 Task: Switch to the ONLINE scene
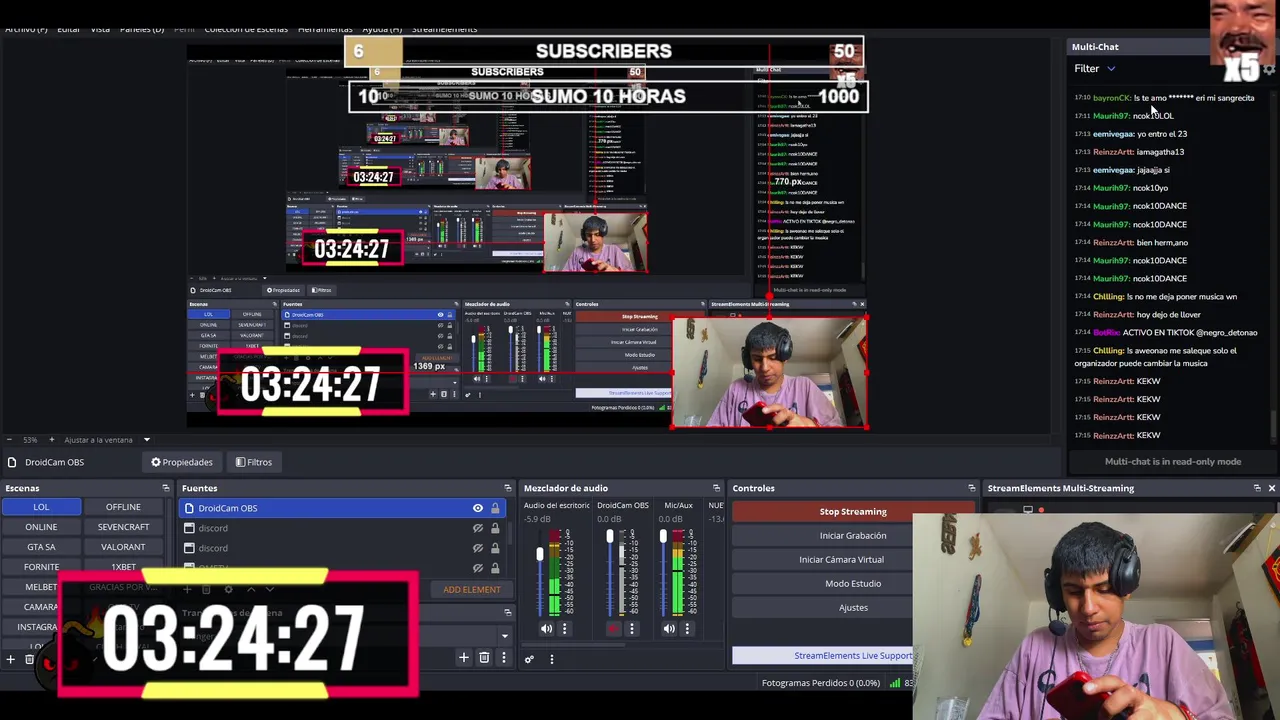coord(41,527)
